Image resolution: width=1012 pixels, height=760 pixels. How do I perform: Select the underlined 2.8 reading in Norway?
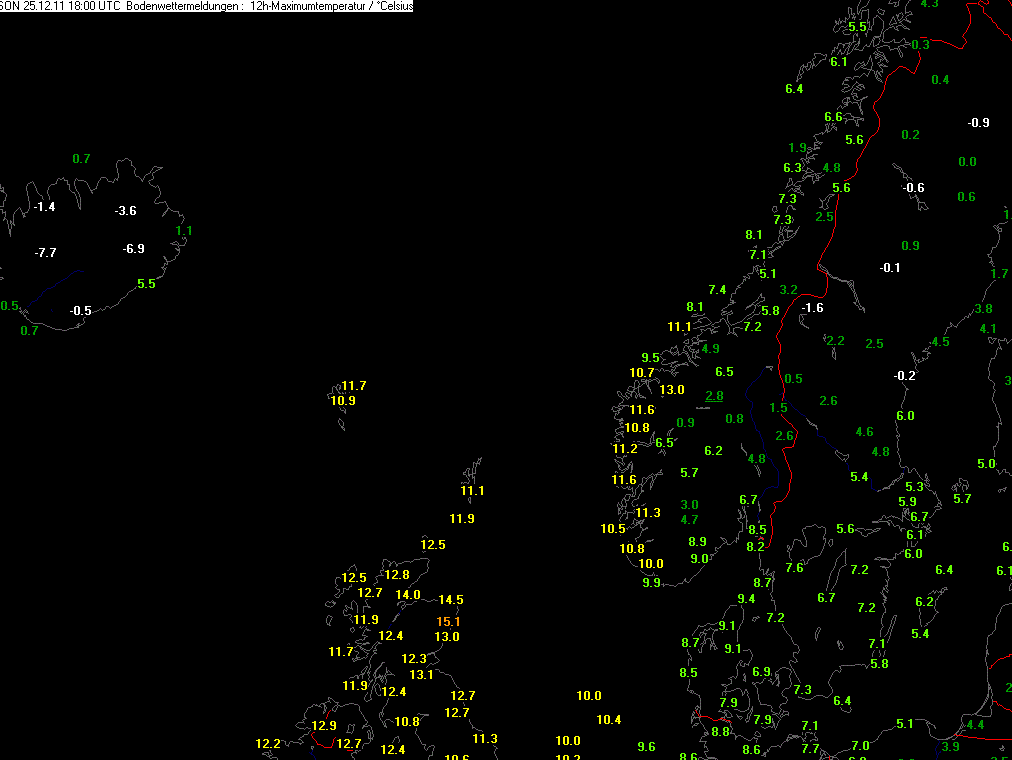coord(714,396)
